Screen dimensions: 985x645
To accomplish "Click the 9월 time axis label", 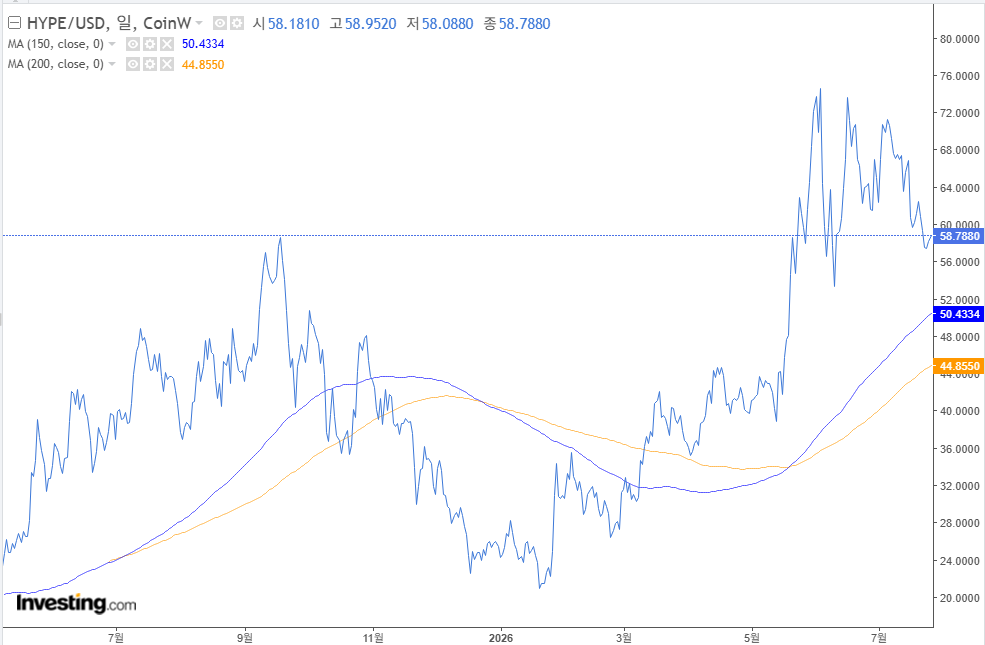I will [x=245, y=637].
